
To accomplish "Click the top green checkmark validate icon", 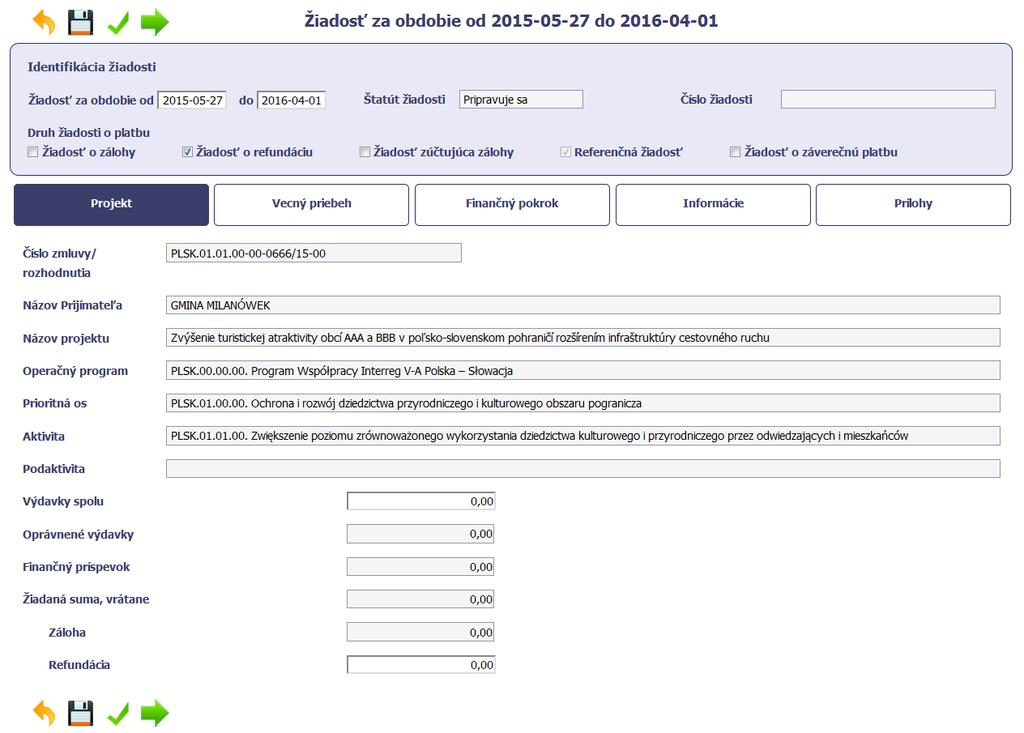I will pyautogui.click(x=118, y=23).
